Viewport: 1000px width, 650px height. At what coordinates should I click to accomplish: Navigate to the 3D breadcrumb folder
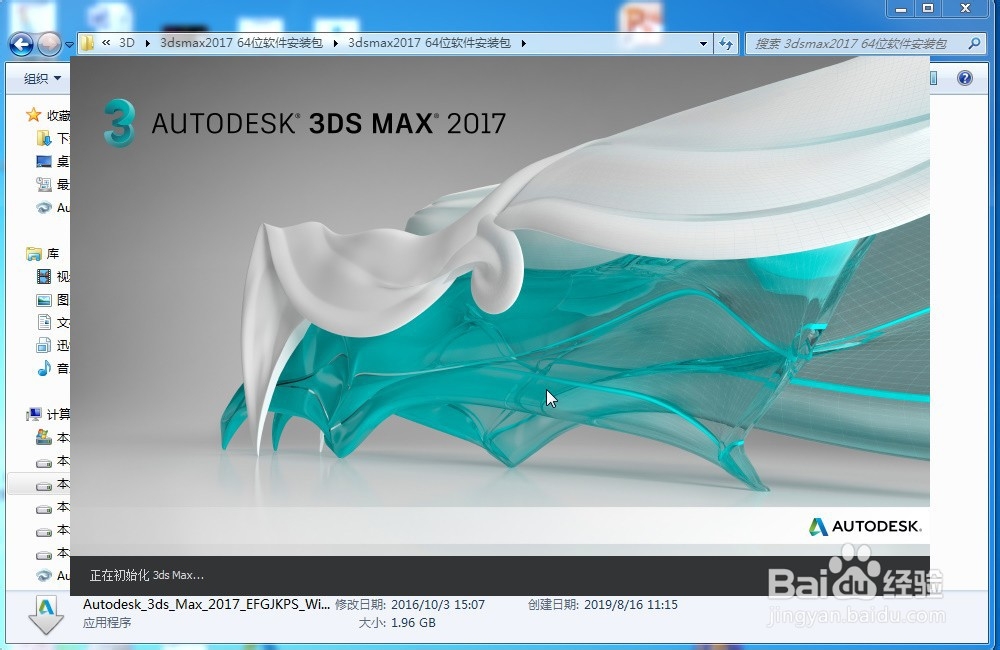tap(127, 43)
